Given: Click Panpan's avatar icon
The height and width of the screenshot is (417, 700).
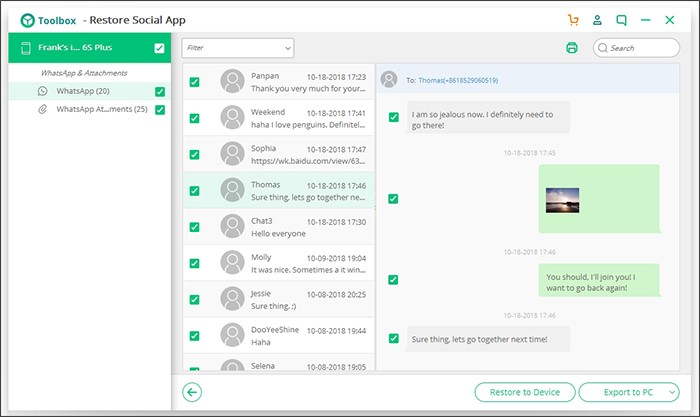Looking at the screenshot, I should pyautogui.click(x=233, y=81).
